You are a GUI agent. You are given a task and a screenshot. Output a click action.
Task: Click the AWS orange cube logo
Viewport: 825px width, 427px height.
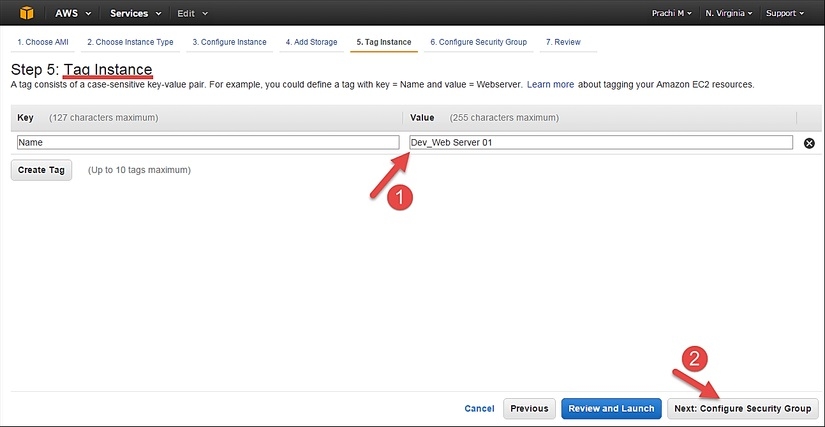(26, 13)
